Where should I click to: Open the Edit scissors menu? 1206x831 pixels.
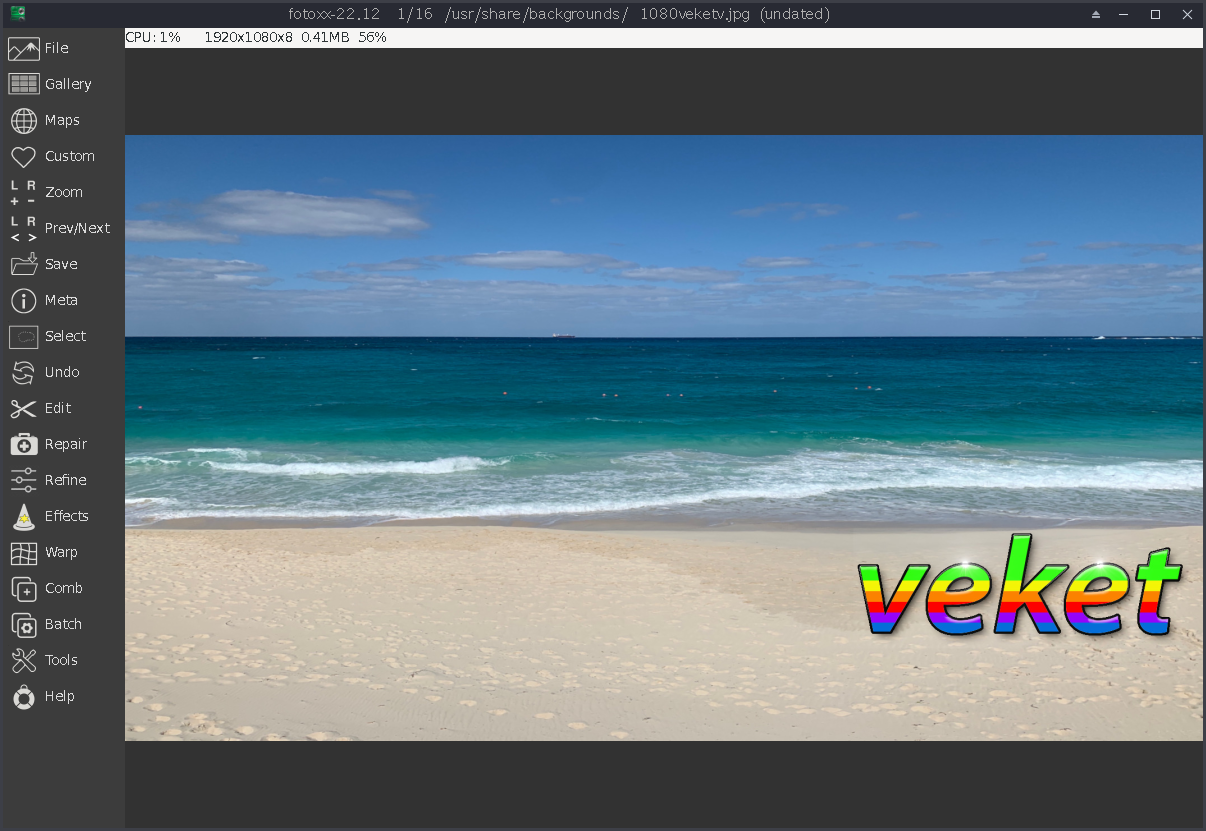point(41,408)
